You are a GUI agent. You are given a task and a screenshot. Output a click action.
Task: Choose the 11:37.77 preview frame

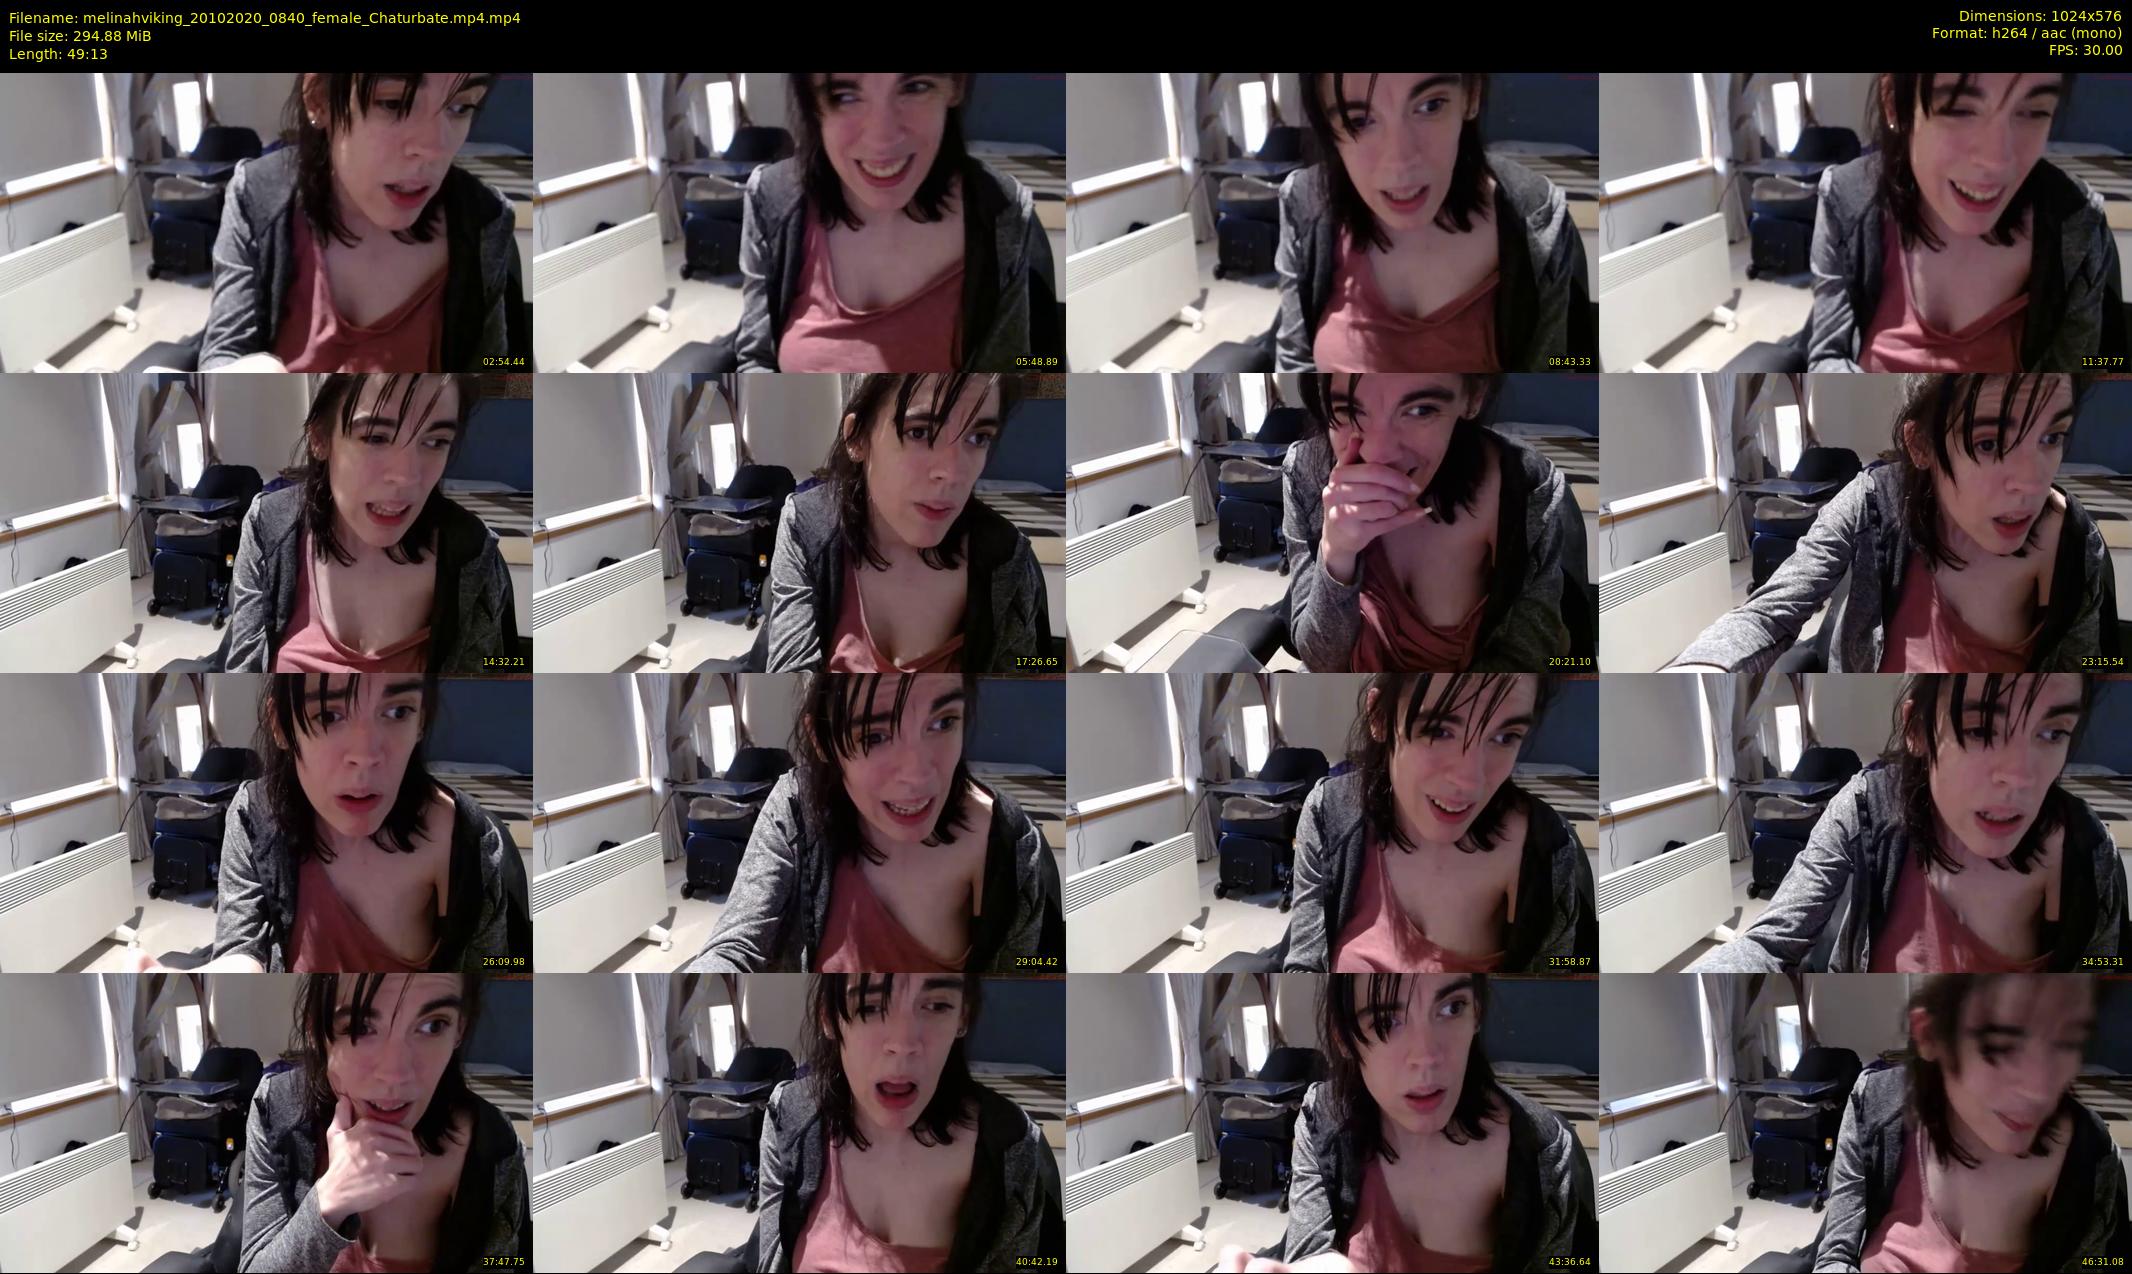1865,222
